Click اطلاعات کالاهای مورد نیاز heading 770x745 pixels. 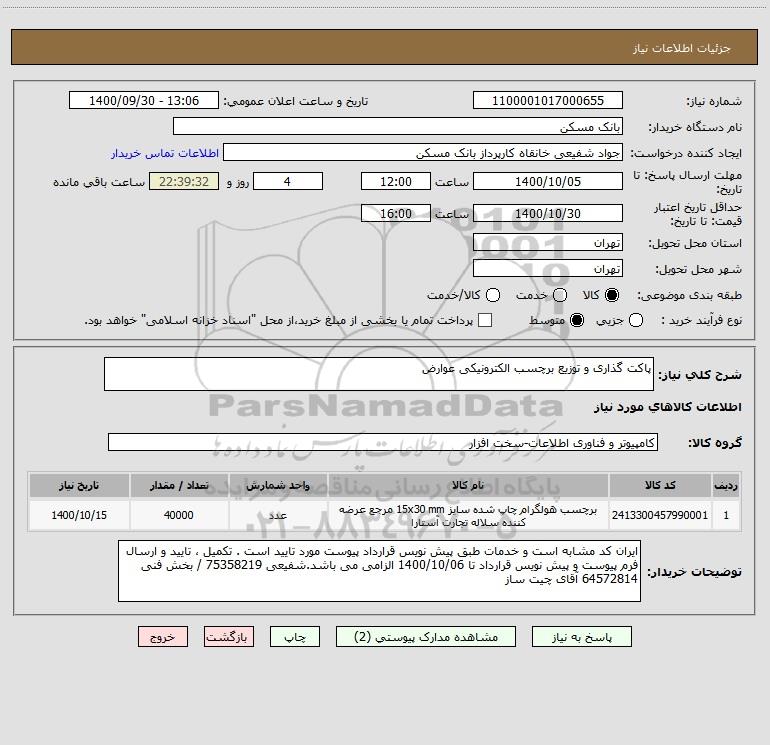[667, 407]
